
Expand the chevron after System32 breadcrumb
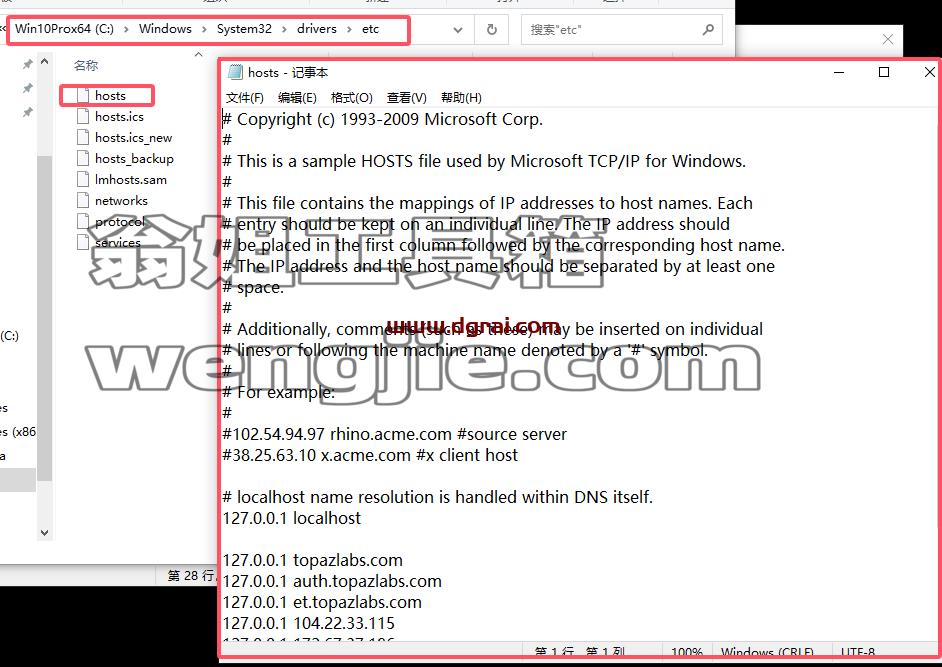(284, 29)
